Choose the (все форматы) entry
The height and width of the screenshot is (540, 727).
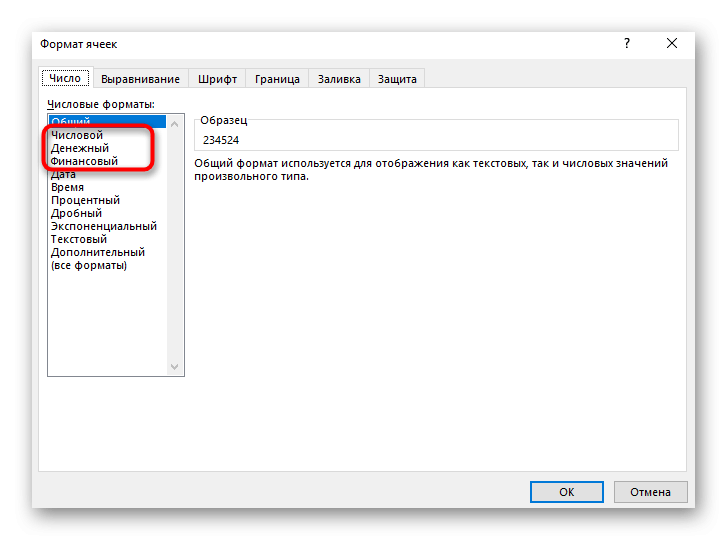[107, 265]
